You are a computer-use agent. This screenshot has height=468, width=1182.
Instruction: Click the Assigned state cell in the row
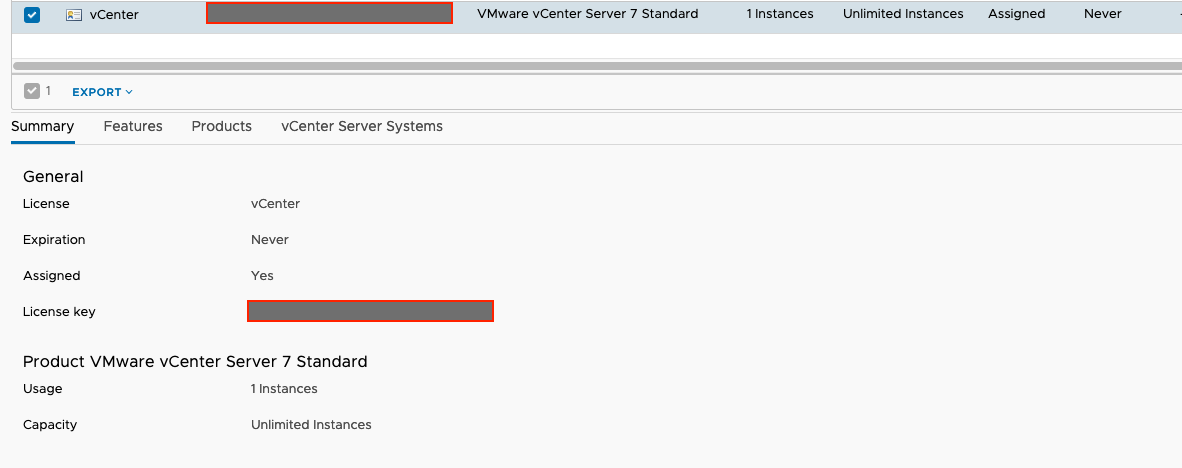click(1016, 14)
